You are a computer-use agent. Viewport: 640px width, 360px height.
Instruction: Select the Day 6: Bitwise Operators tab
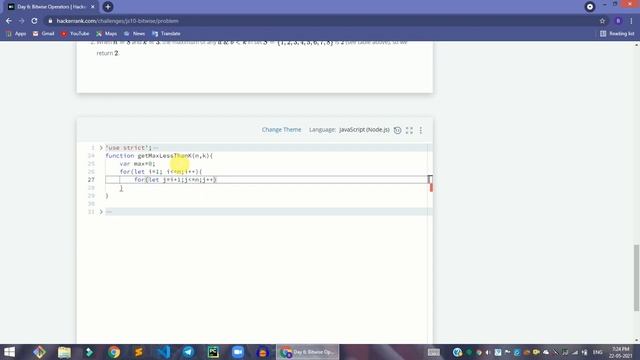[51, 7]
